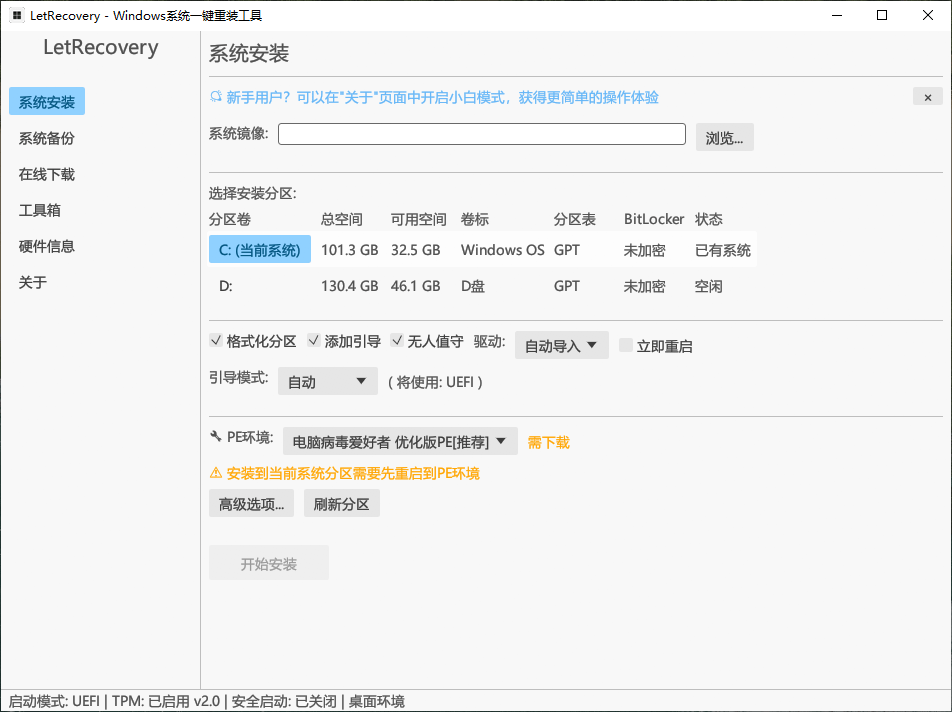Click the 可用空间 column header
The image size is (952, 712).
click(419, 219)
